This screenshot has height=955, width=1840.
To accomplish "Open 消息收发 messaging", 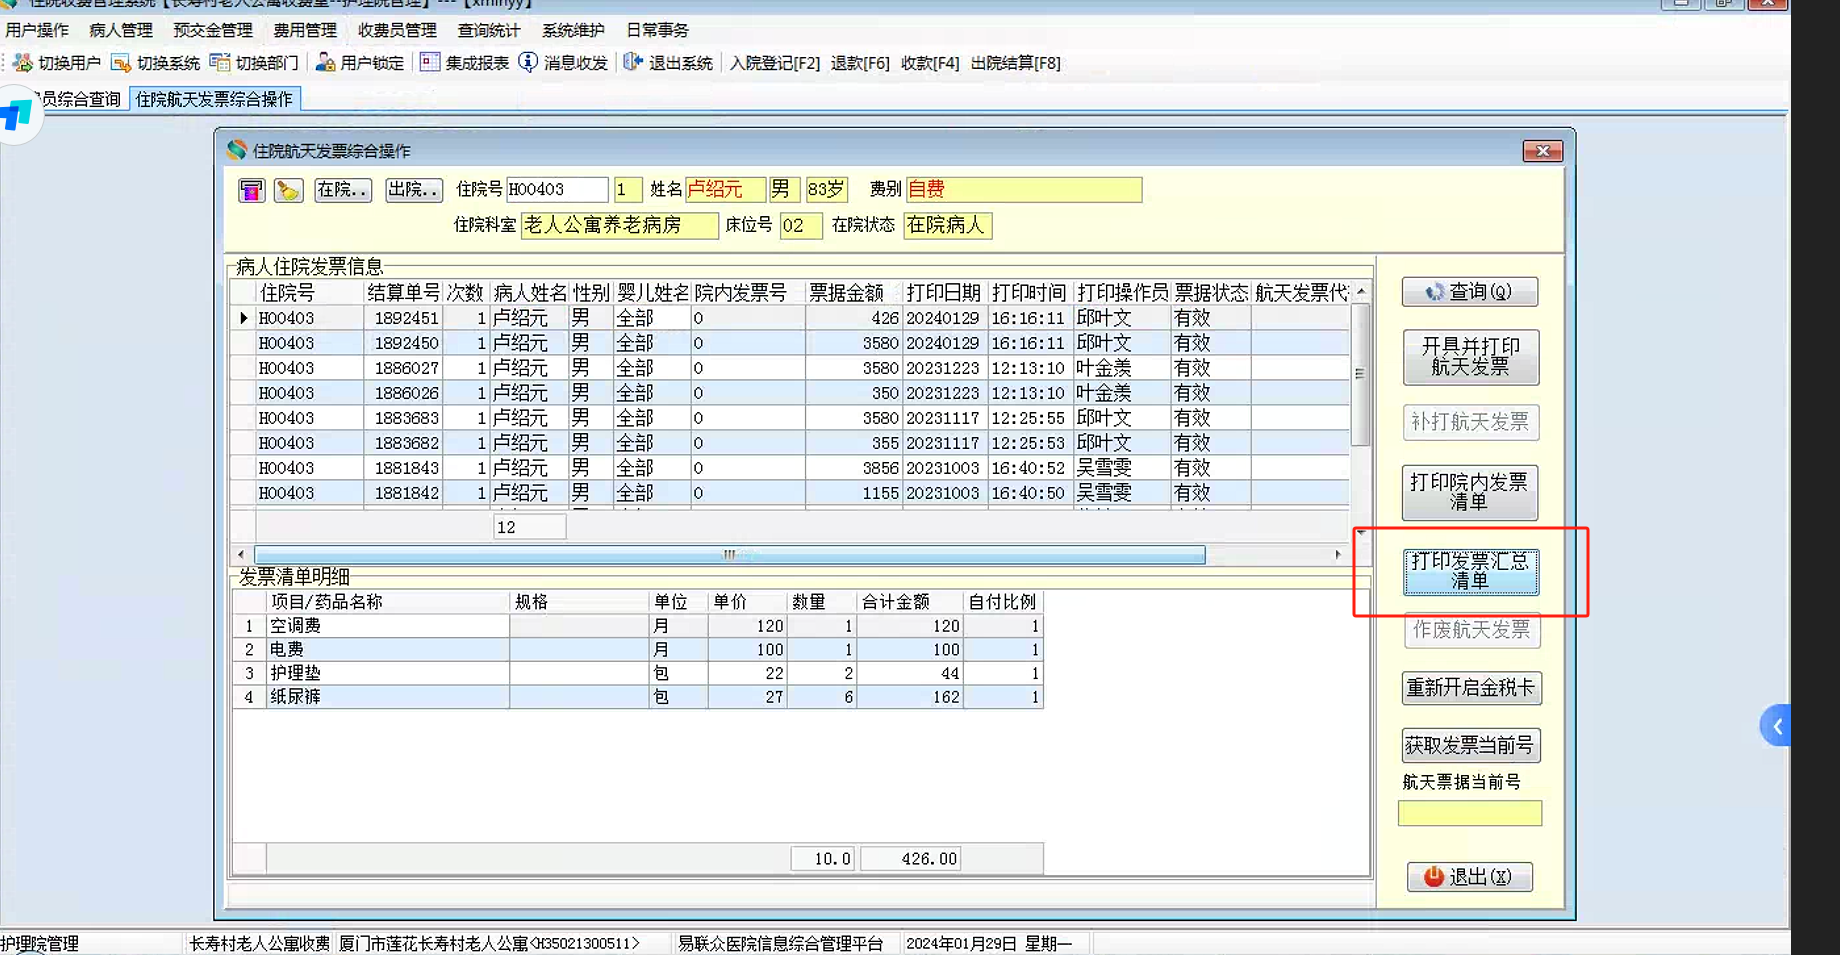I will pyautogui.click(x=563, y=63).
